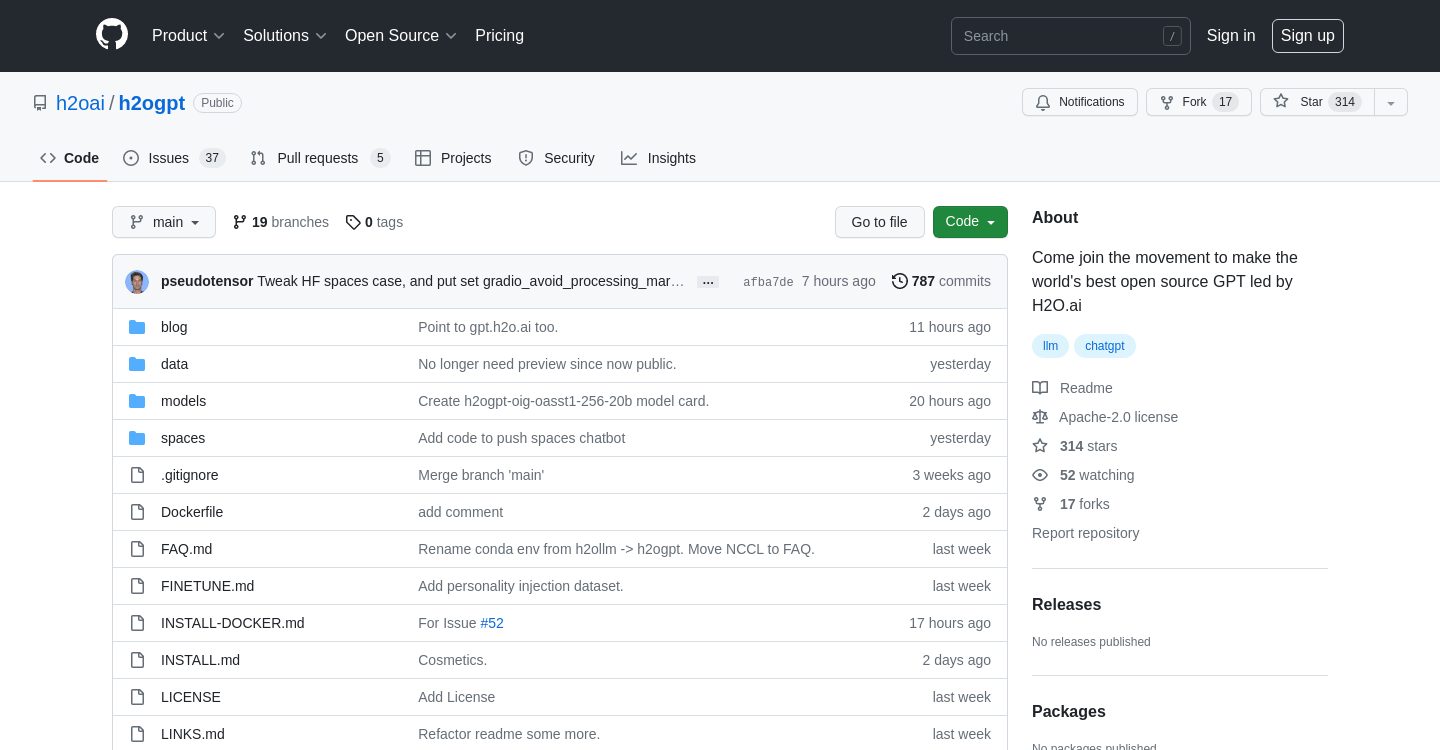Click the Insights graph icon
This screenshot has width=1440, height=750.
629,158
